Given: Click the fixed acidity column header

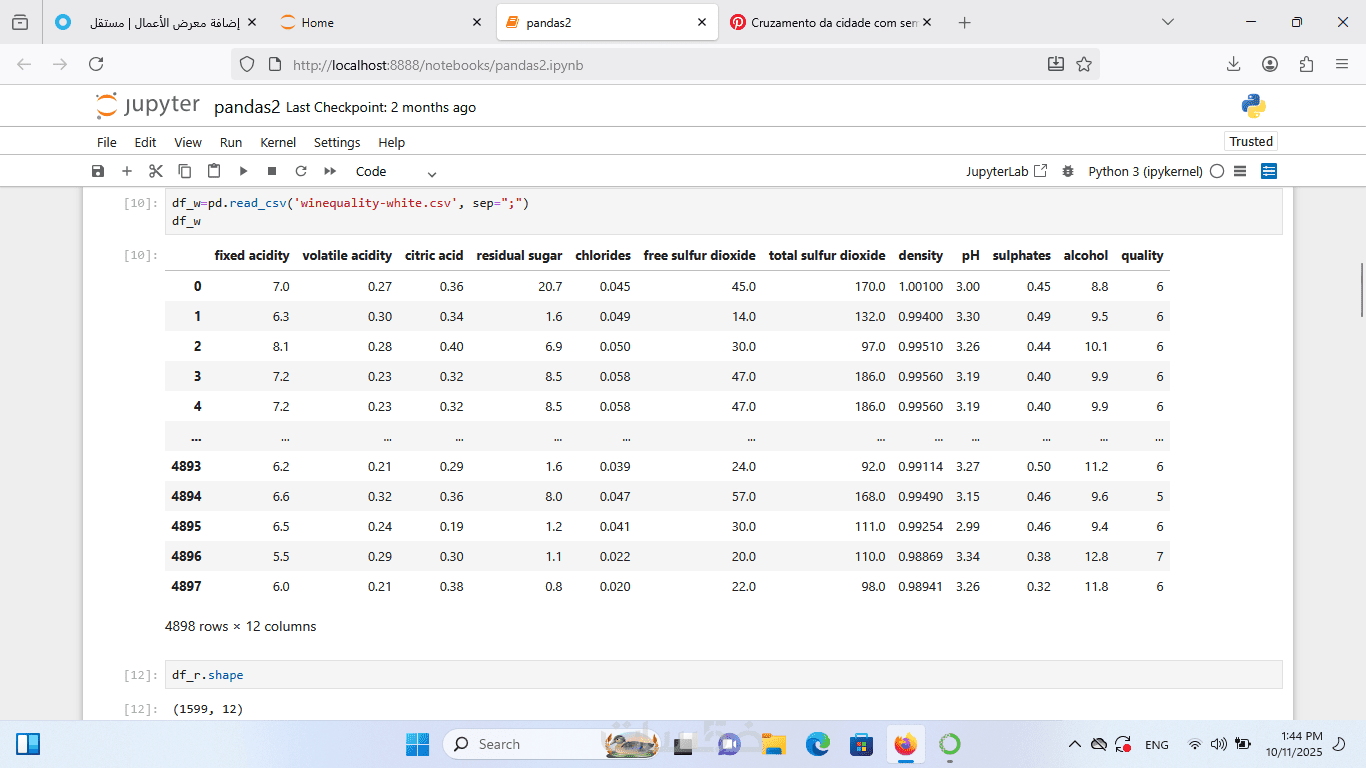Looking at the screenshot, I should click(x=252, y=255).
